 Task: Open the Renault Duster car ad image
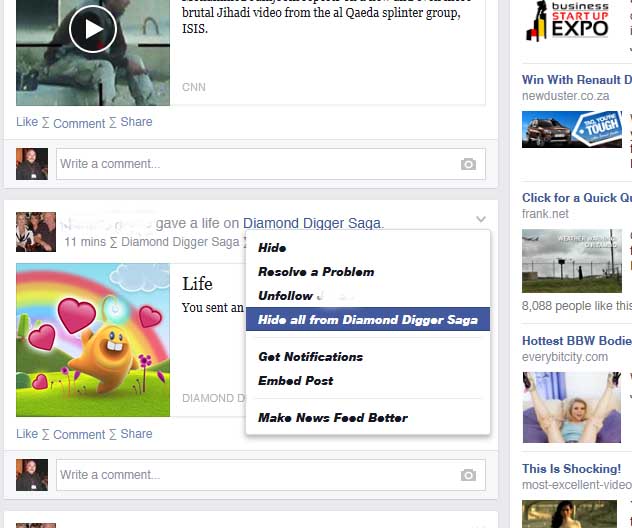tap(572, 130)
